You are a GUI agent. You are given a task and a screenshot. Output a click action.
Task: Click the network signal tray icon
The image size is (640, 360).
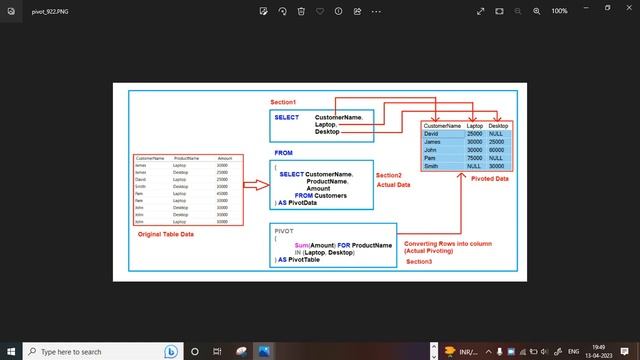(522, 351)
